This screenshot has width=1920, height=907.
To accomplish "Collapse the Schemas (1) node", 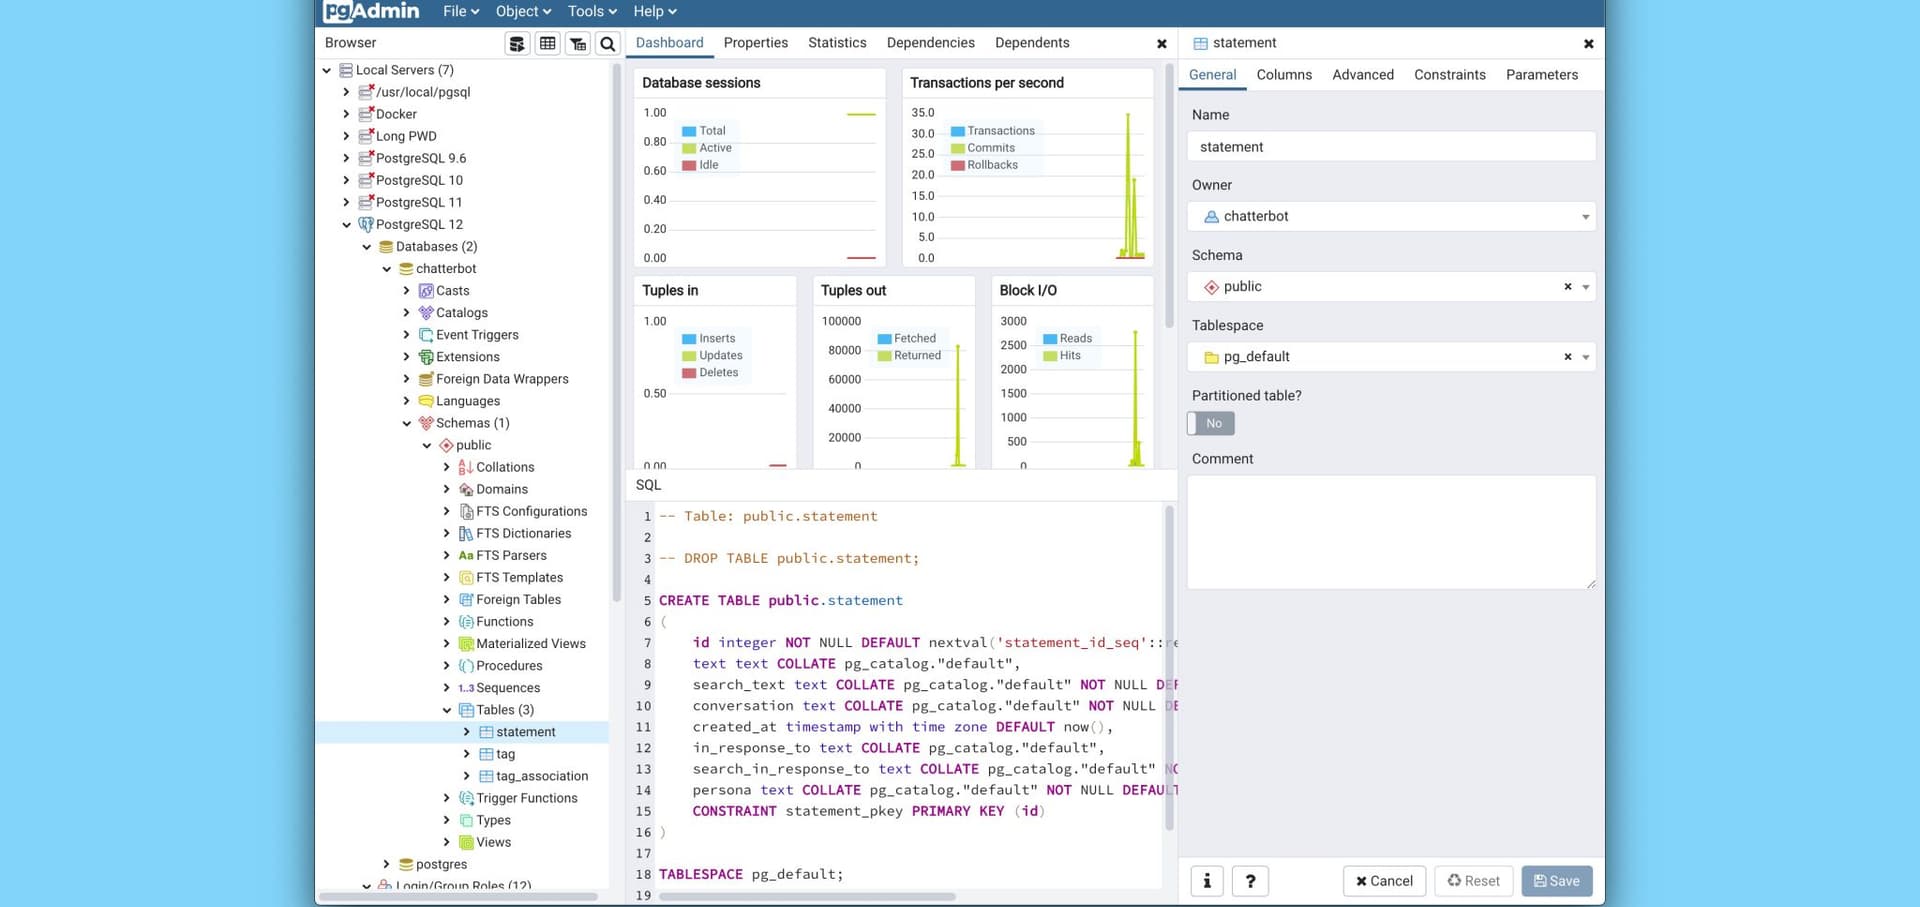I will 407,423.
